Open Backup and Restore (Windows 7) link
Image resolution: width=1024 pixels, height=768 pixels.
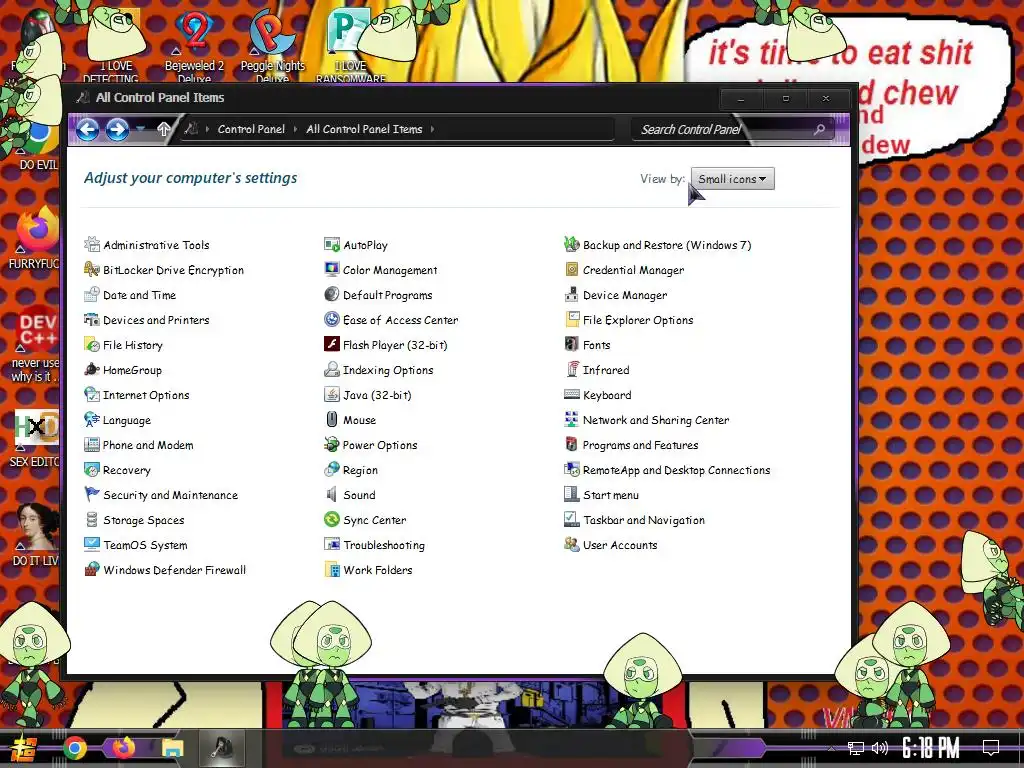(667, 245)
